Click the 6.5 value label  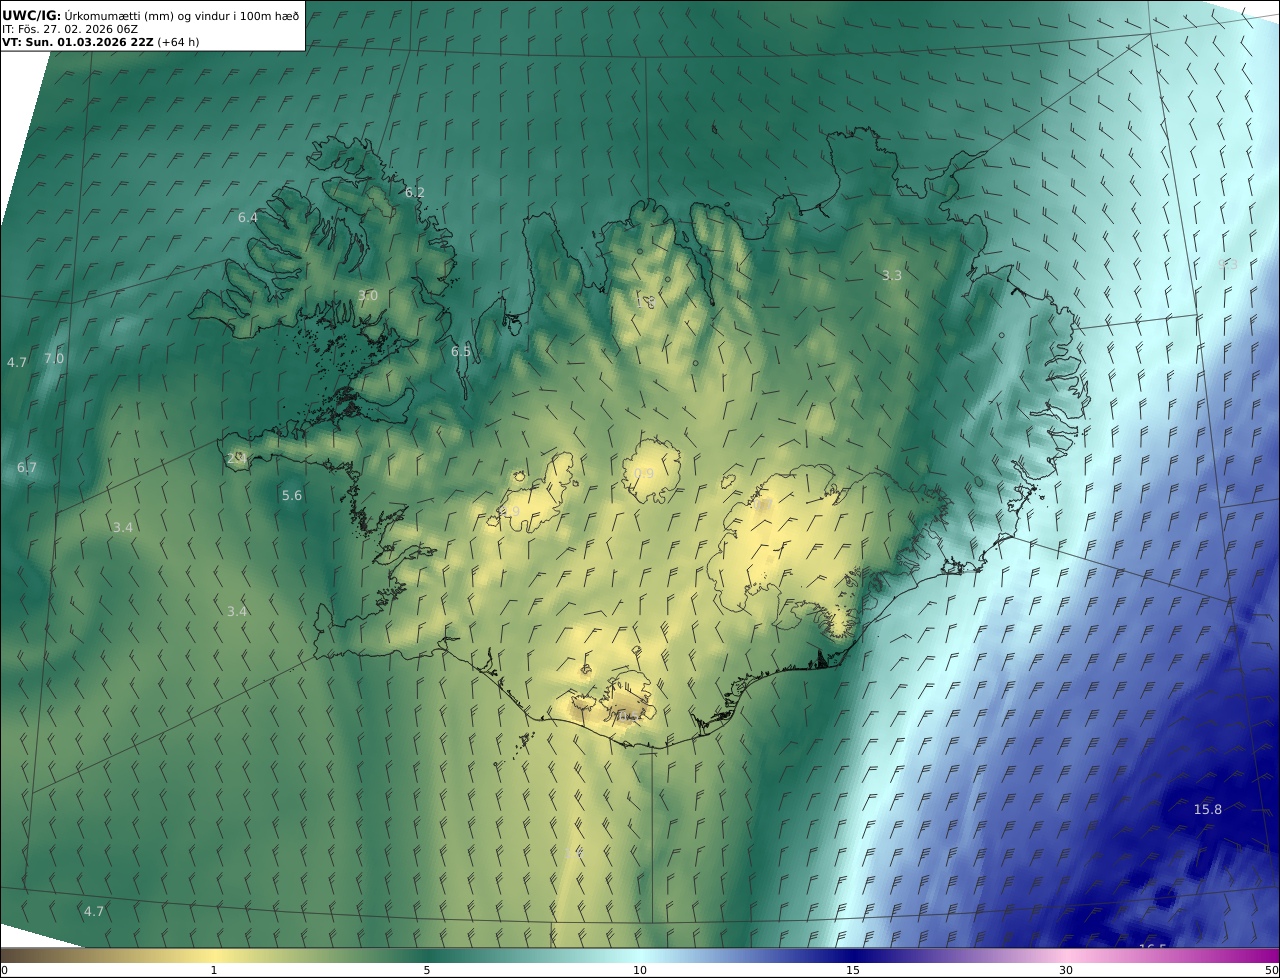pos(461,352)
